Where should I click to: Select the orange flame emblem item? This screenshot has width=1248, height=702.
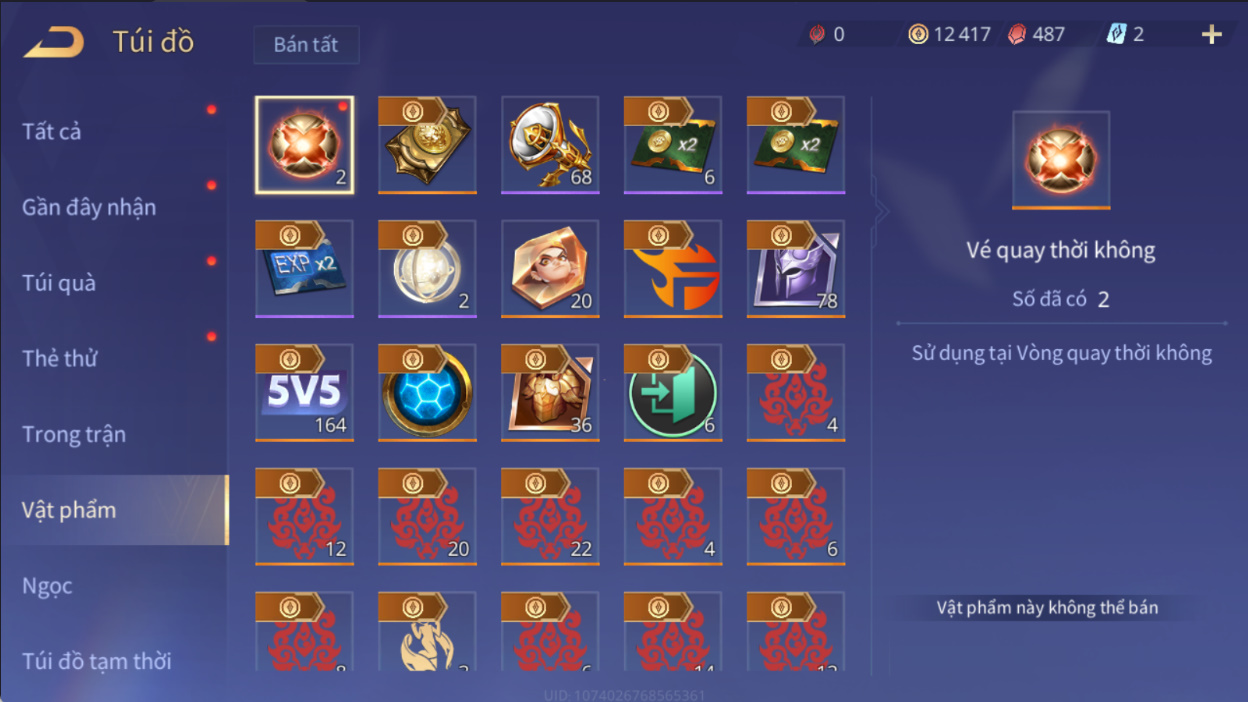coord(673,268)
